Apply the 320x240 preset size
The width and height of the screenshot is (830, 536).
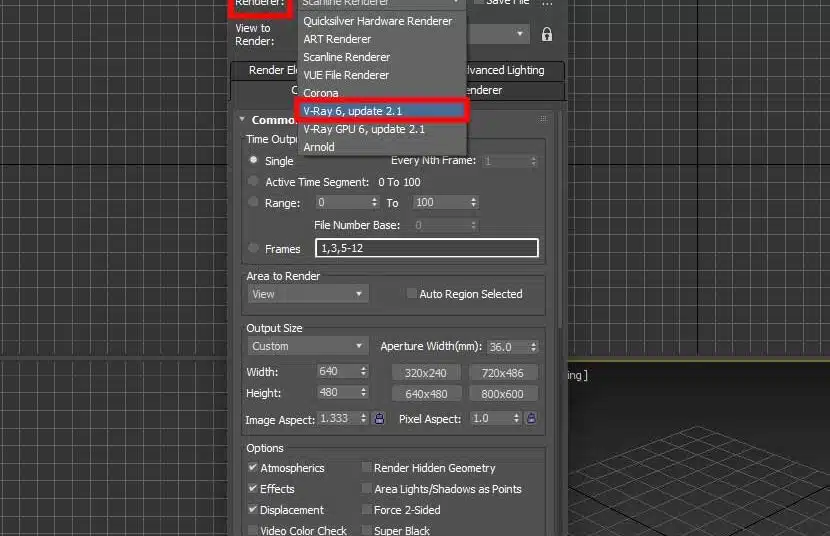click(x=426, y=373)
